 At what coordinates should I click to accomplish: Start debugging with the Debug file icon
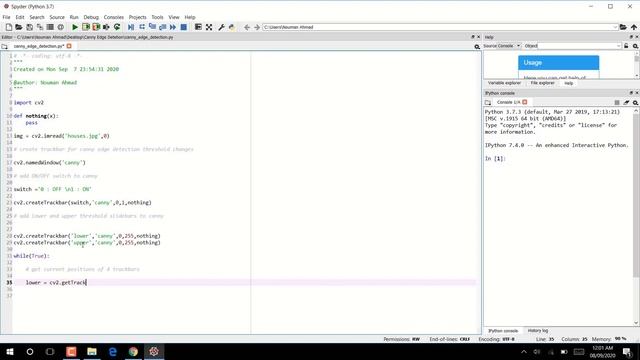coord(131,27)
